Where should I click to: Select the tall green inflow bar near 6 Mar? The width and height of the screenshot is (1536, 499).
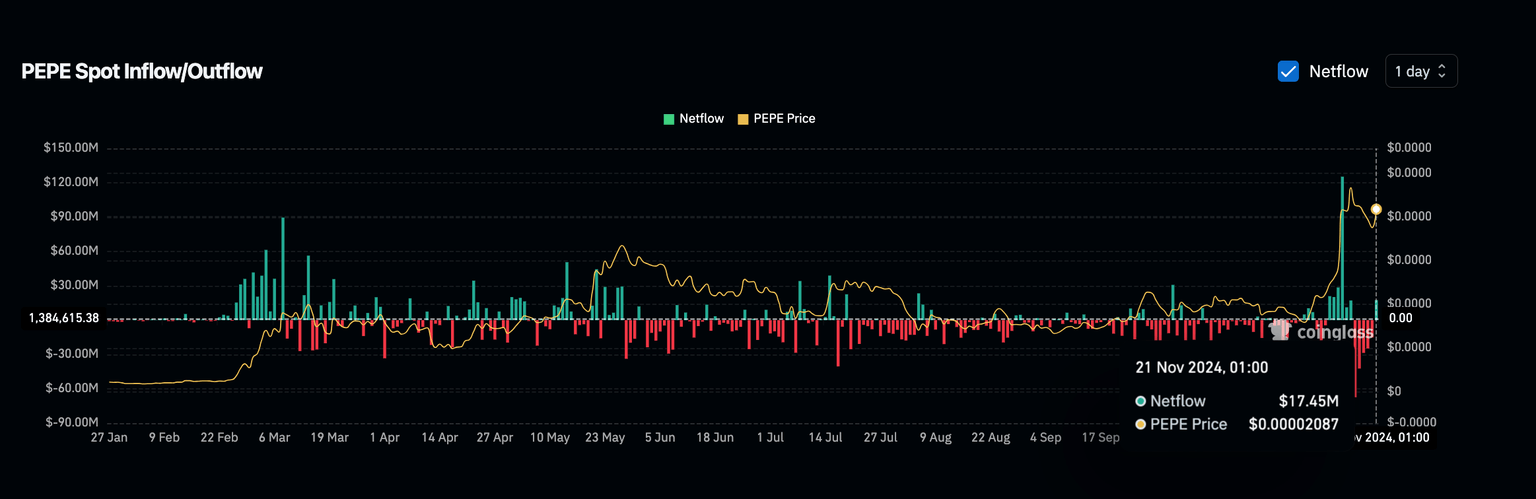point(283,268)
